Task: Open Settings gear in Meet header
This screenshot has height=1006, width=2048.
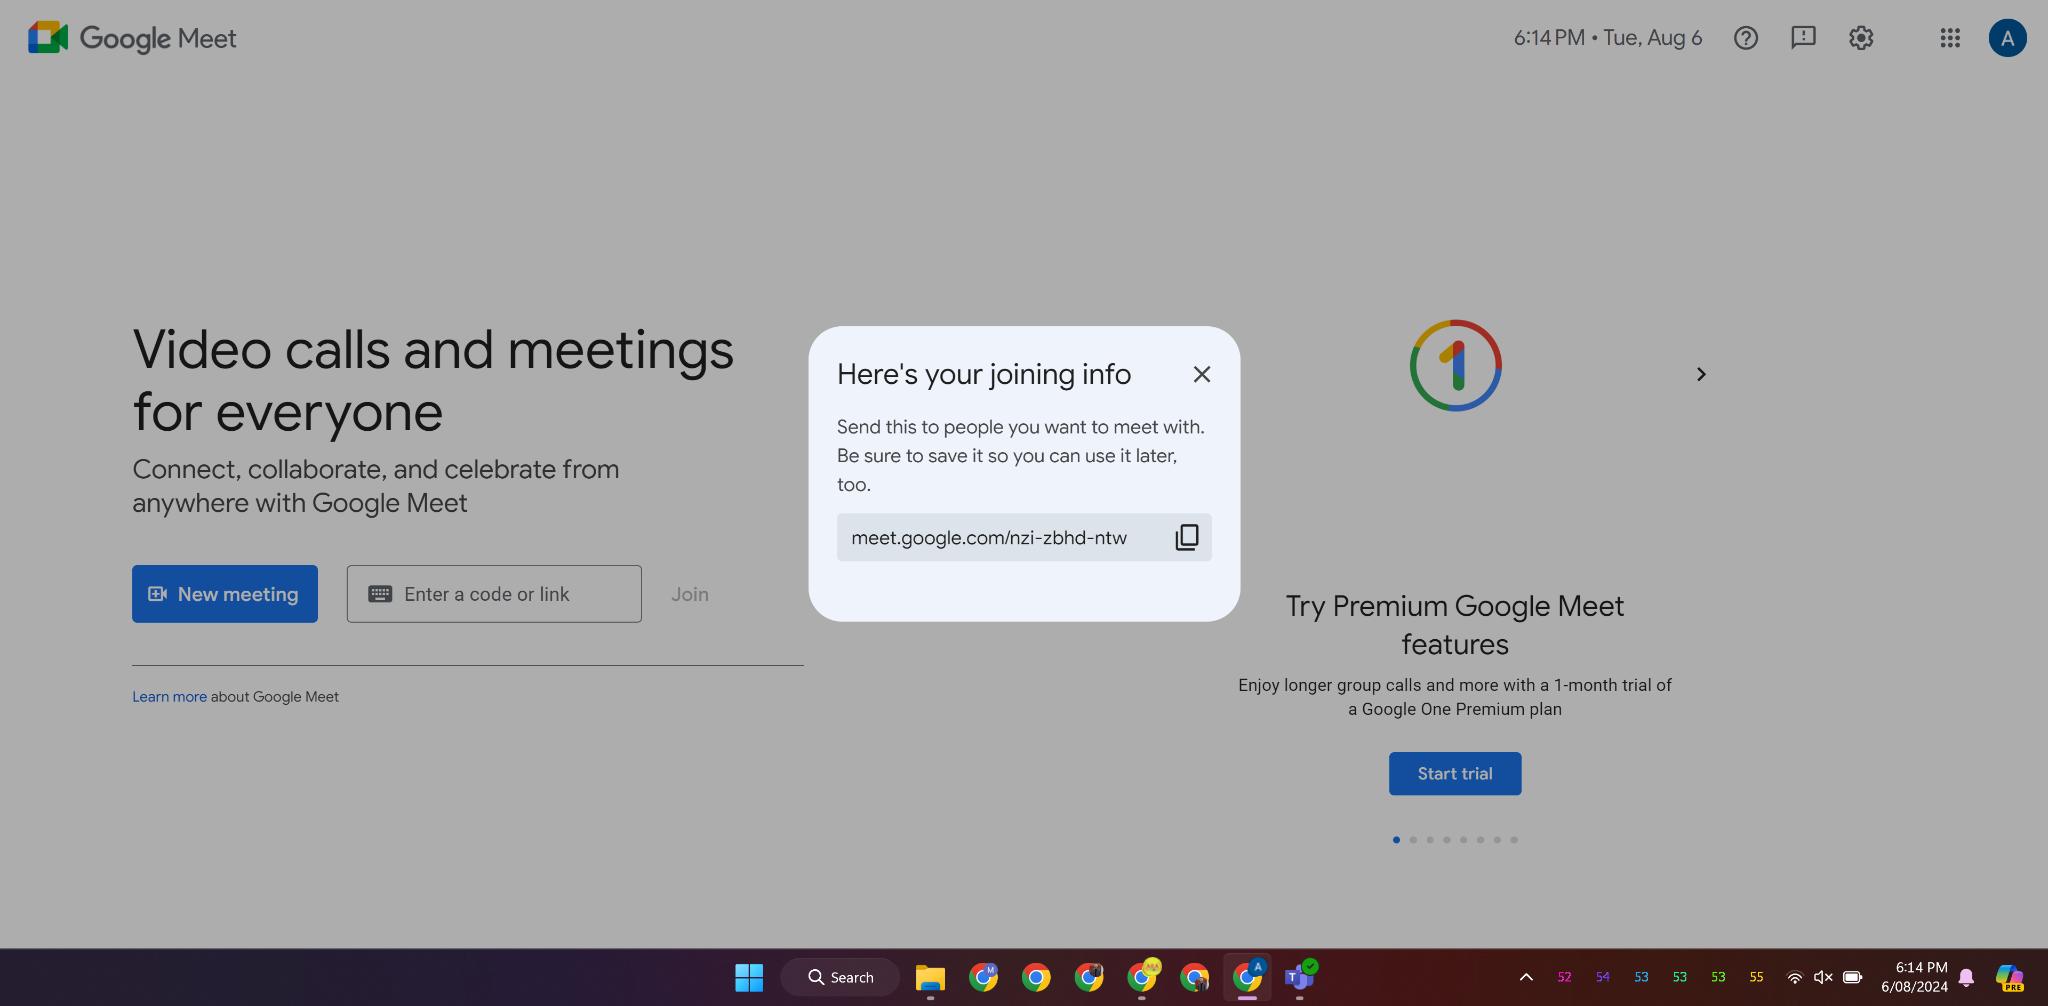Action: click(1861, 38)
